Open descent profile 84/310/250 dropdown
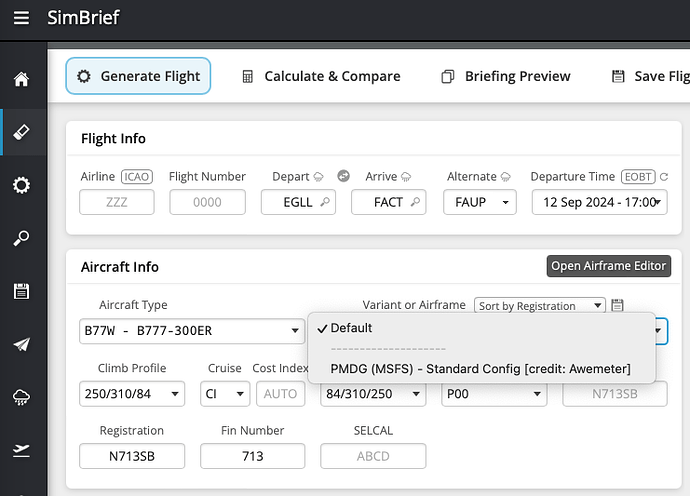 click(373, 393)
